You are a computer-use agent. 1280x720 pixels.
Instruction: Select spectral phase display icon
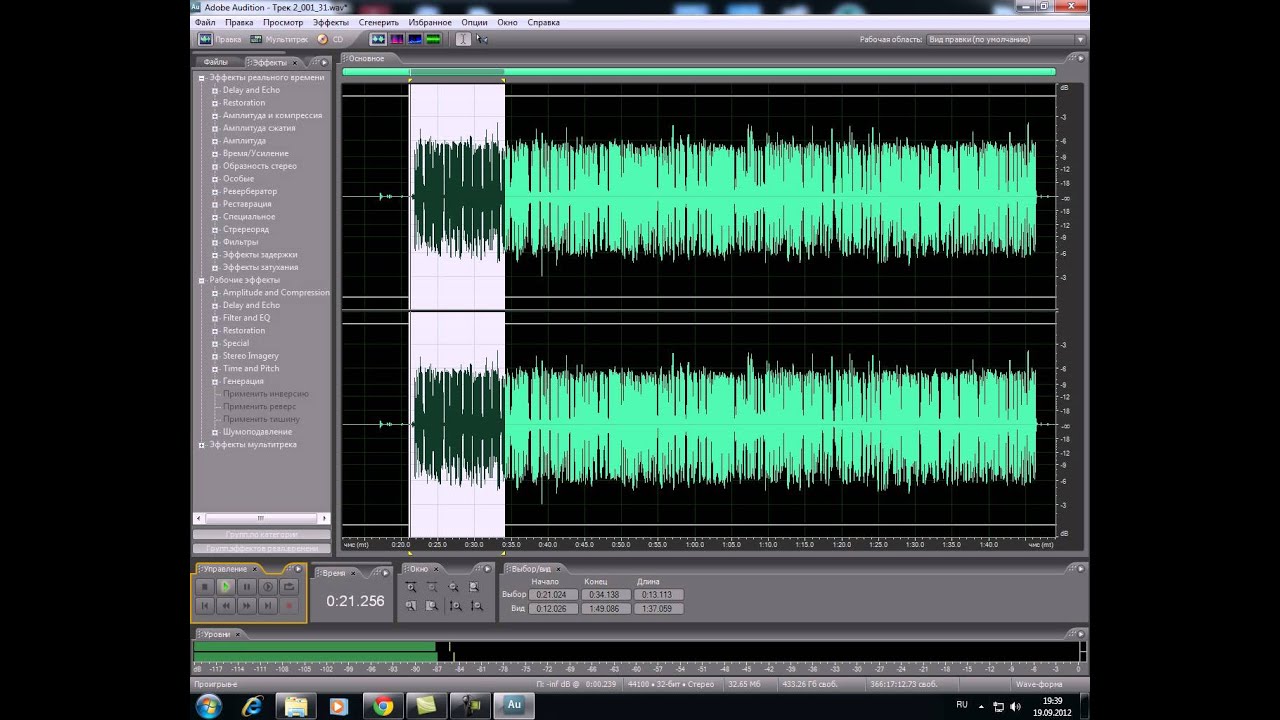[433, 39]
